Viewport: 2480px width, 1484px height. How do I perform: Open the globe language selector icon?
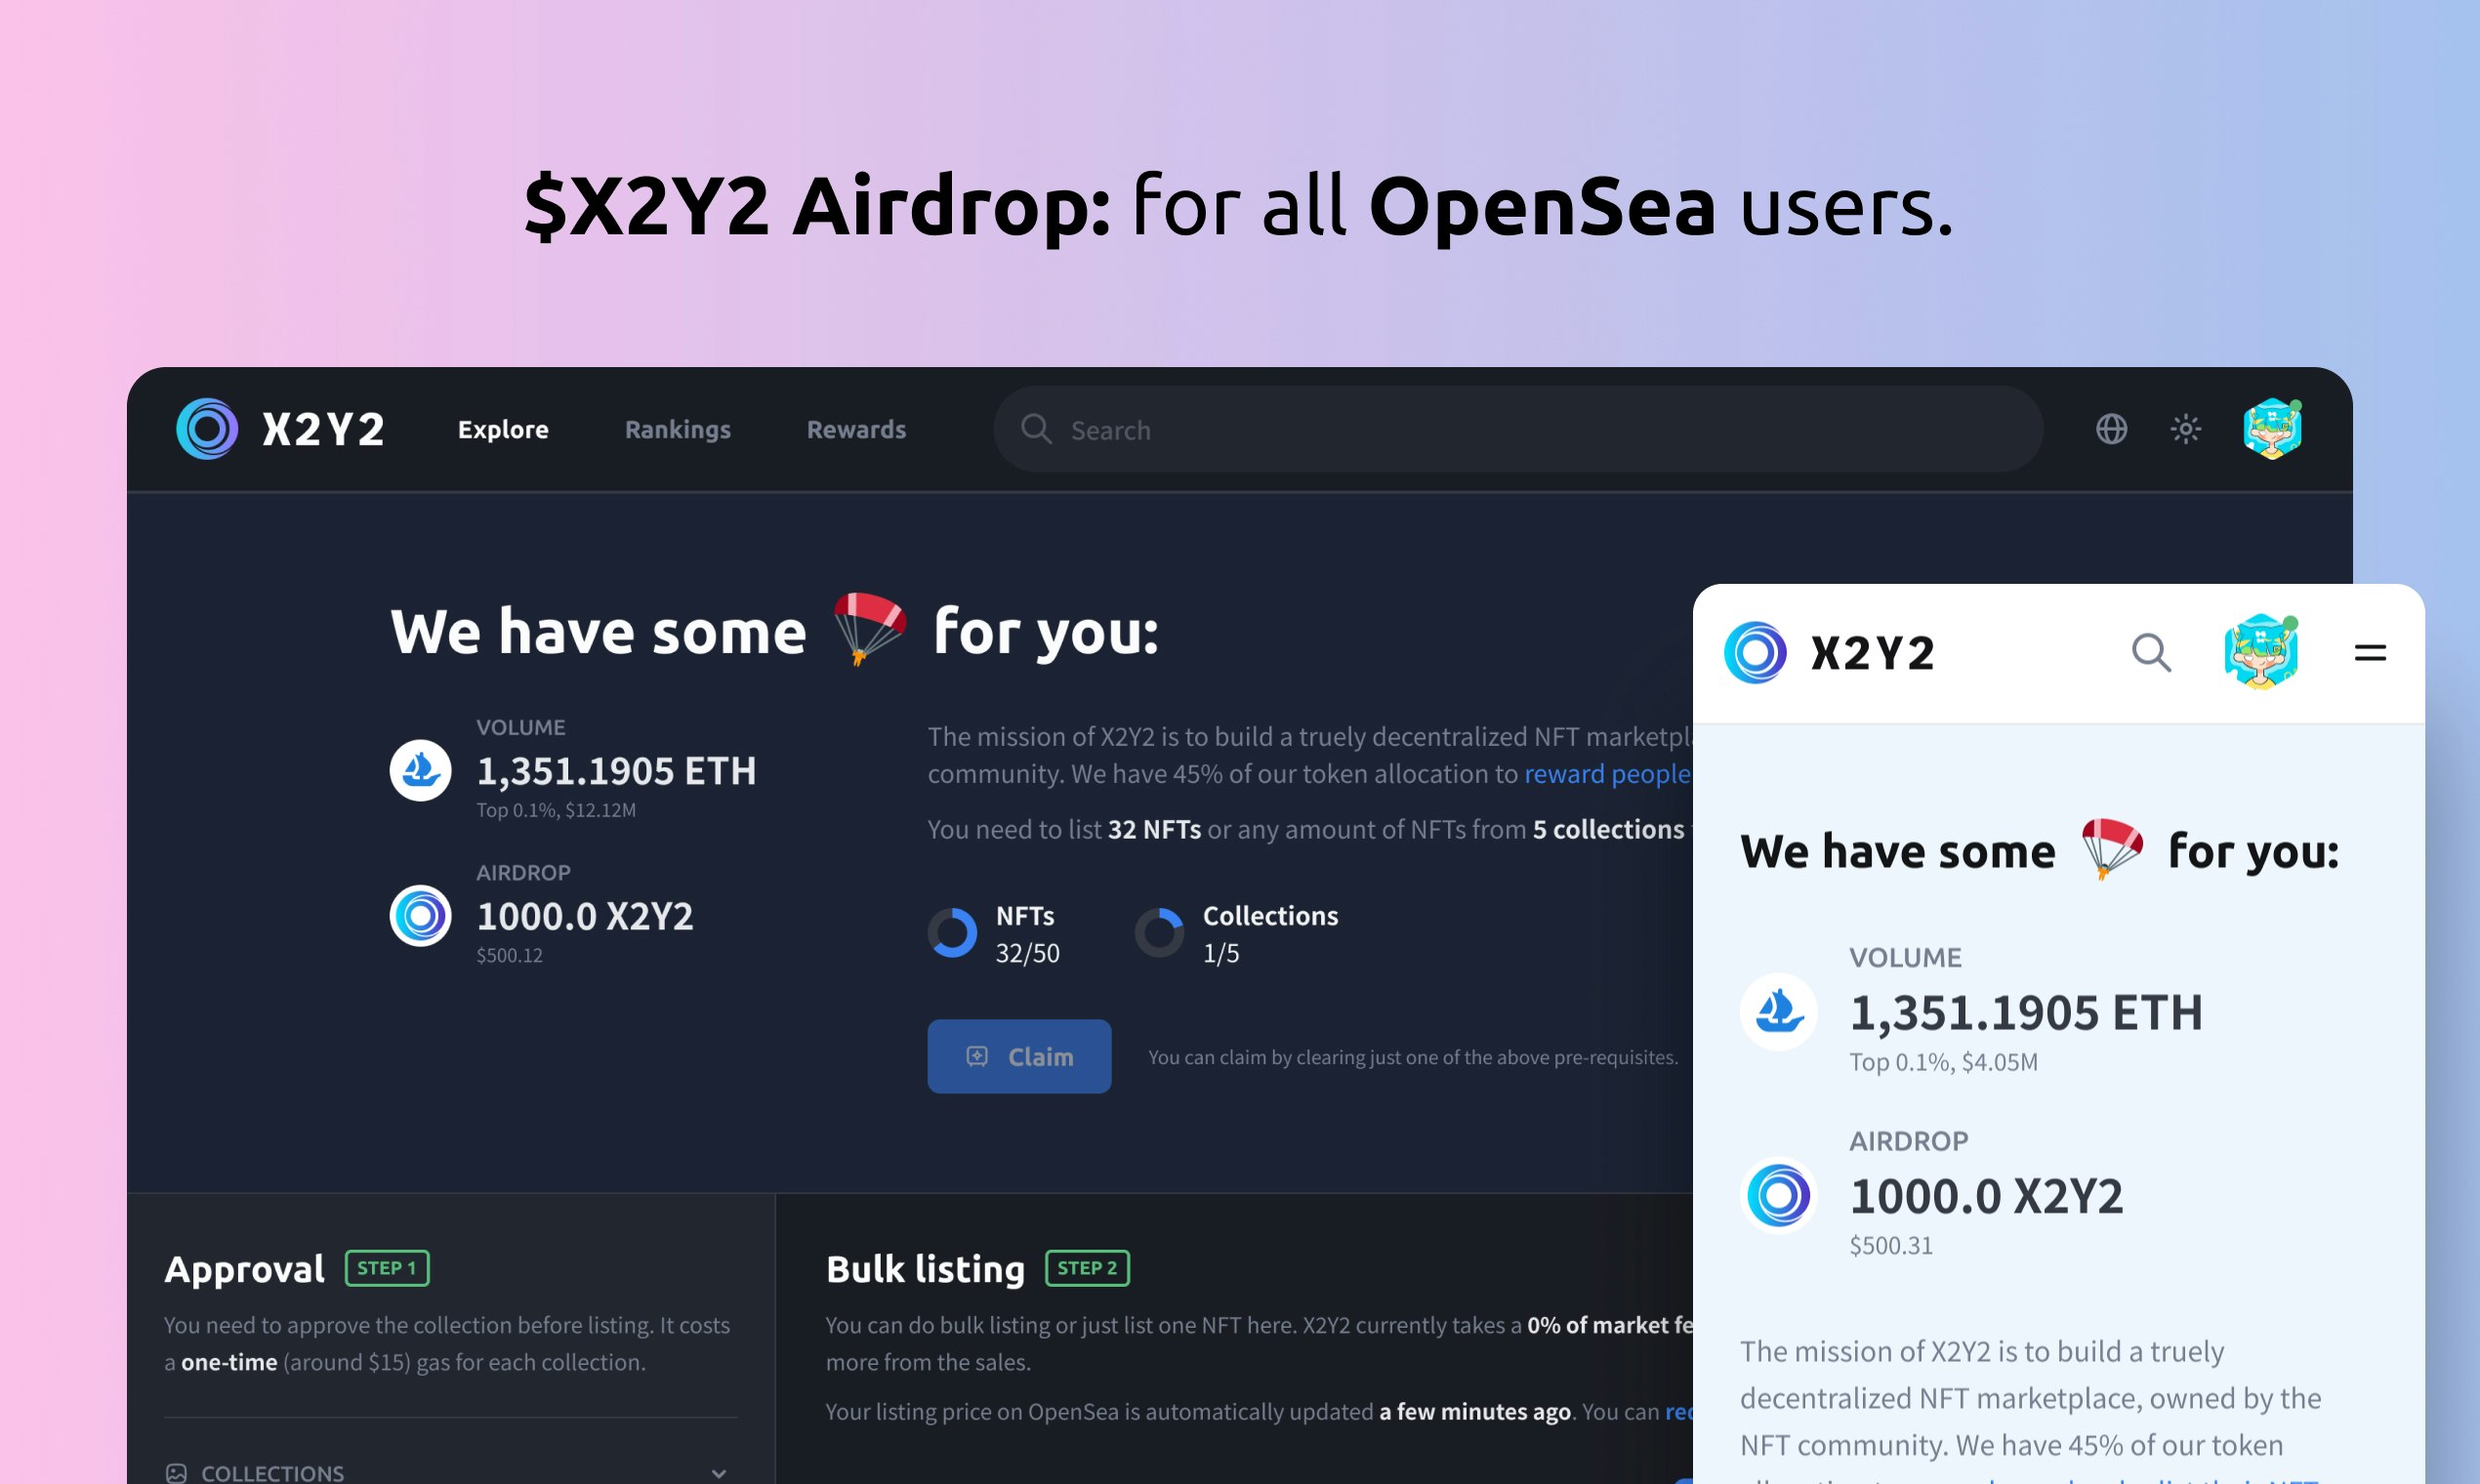(x=2111, y=429)
